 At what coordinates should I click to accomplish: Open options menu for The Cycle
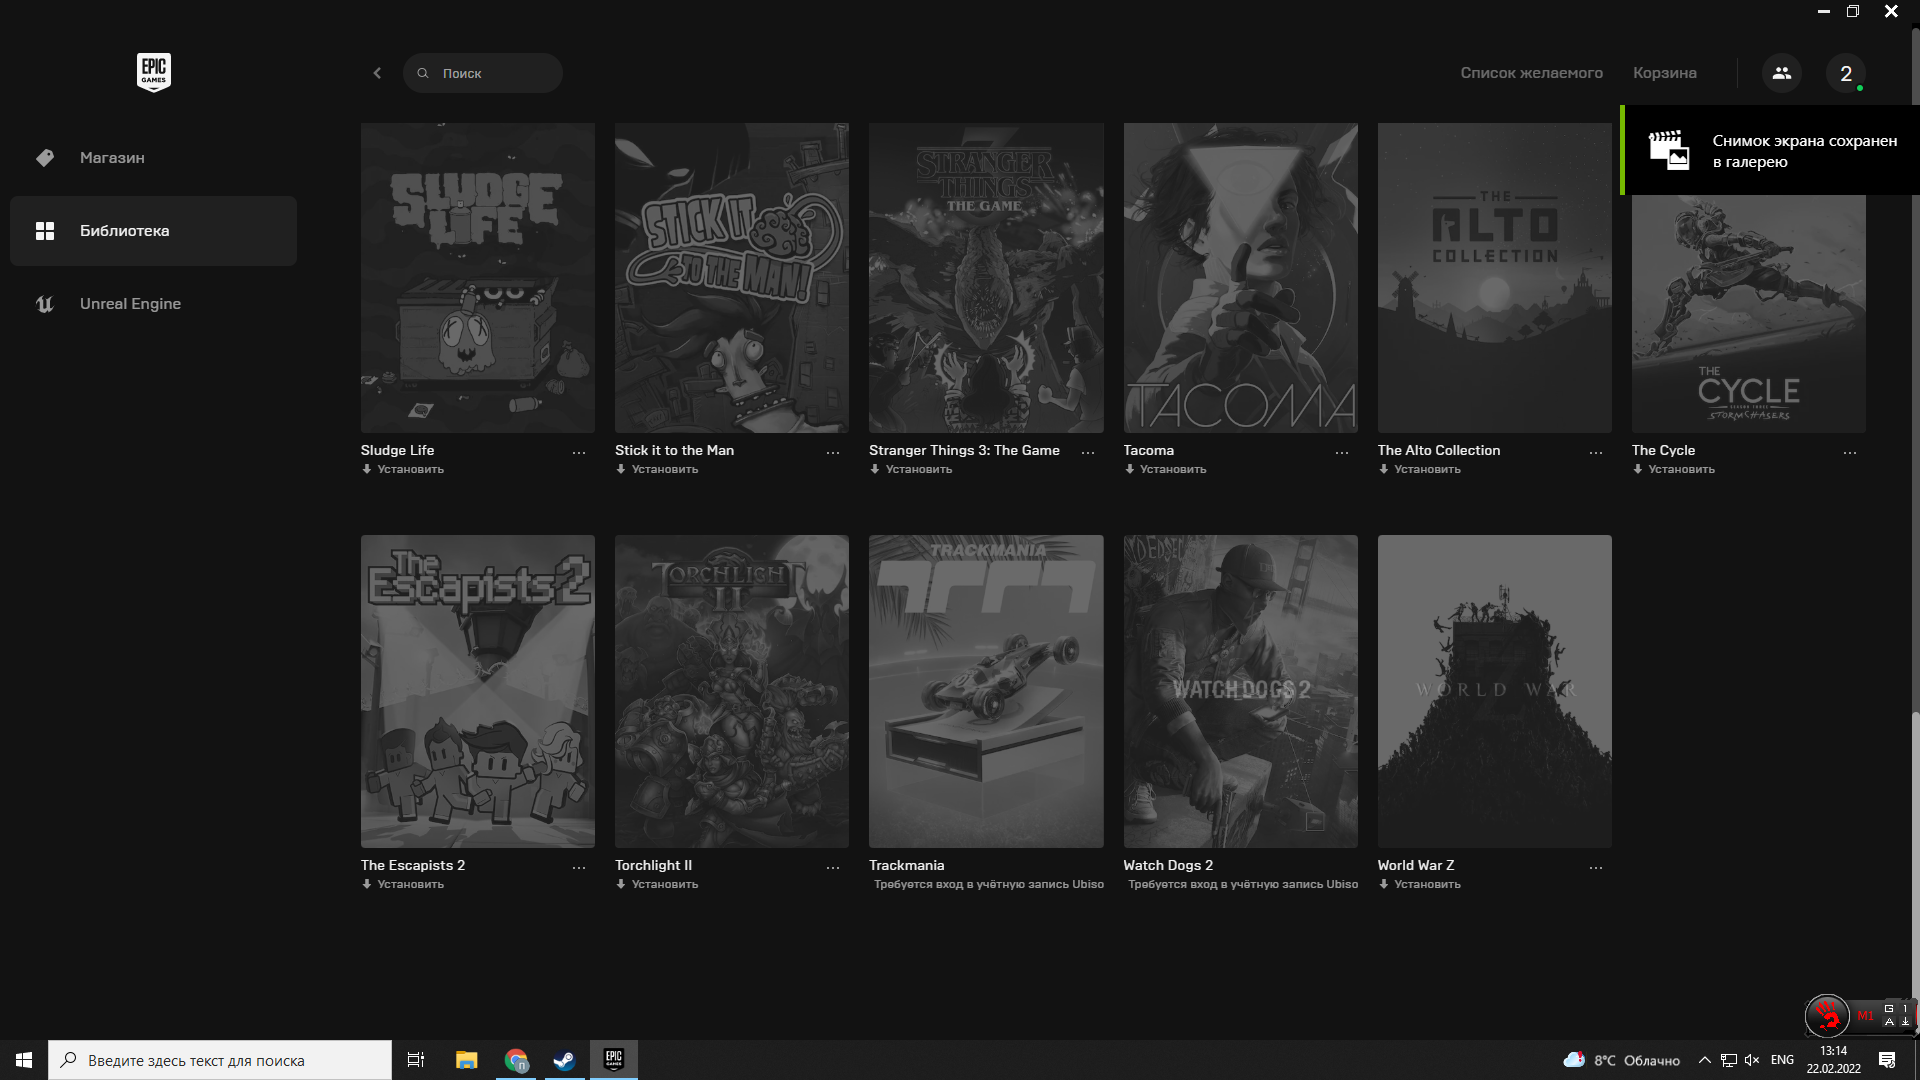[1850, 453]
